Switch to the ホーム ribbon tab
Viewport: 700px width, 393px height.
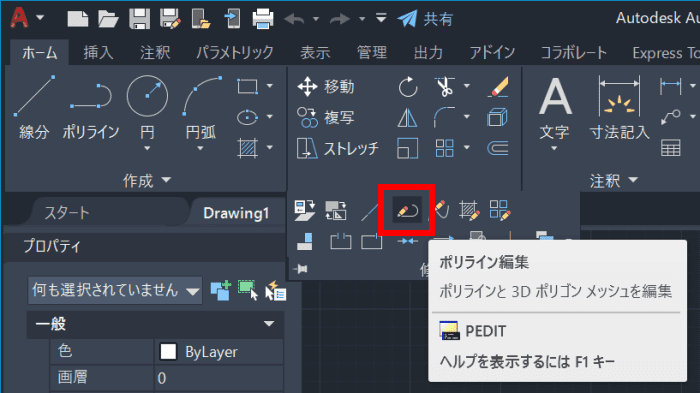40,53
